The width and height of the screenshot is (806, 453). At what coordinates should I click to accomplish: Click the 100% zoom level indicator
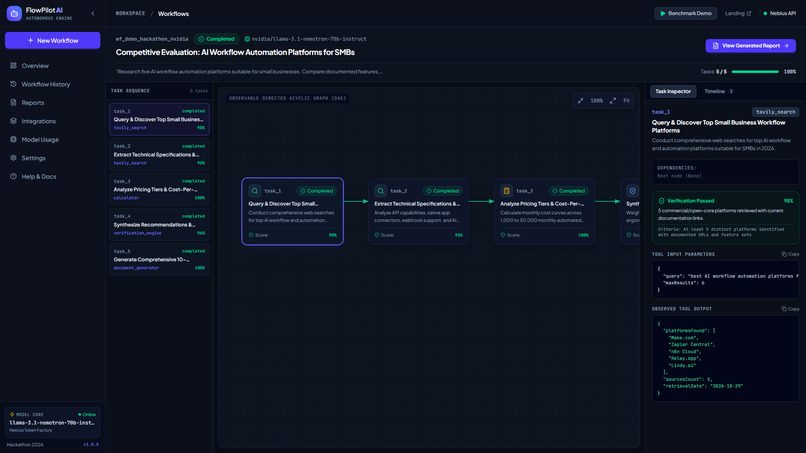tap(596, 101)
